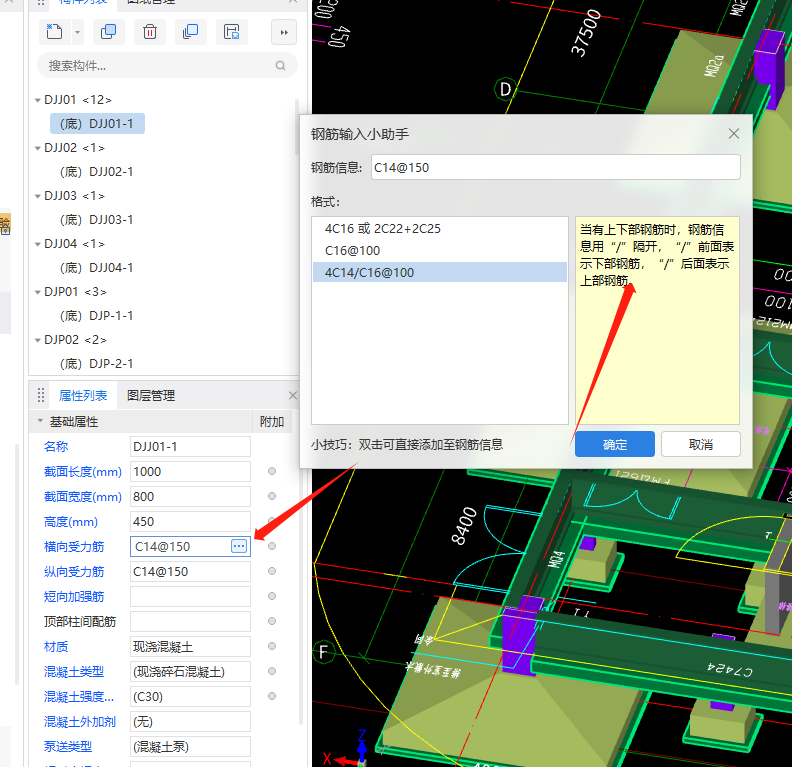Edit the 纵向受力筋 value field

[190, 572]
